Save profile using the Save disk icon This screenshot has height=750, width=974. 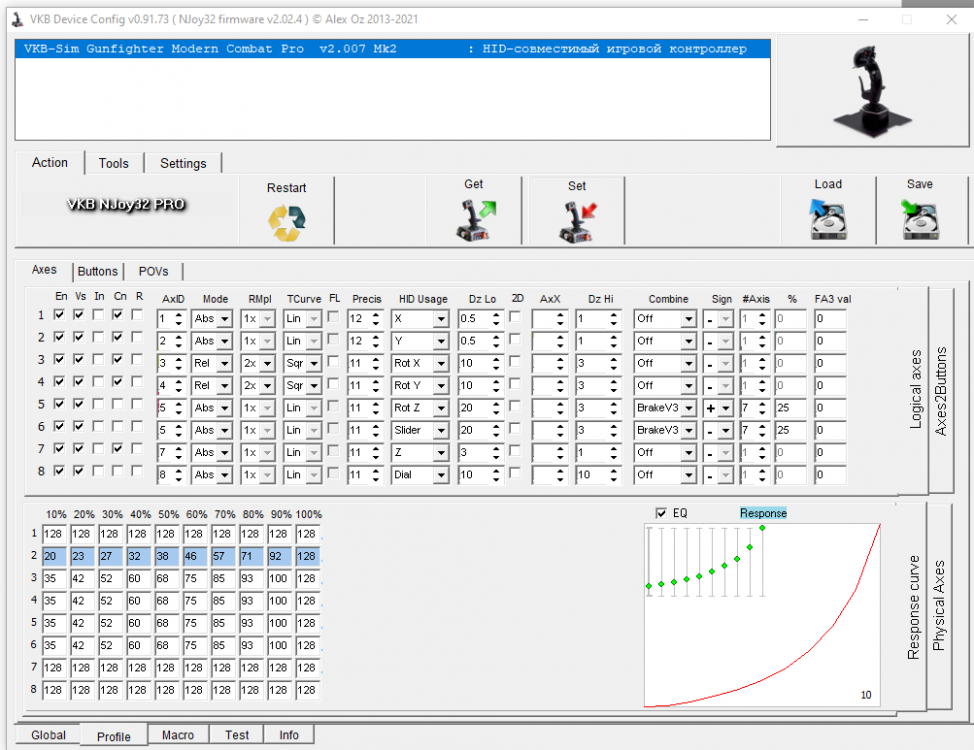(919, 219)
